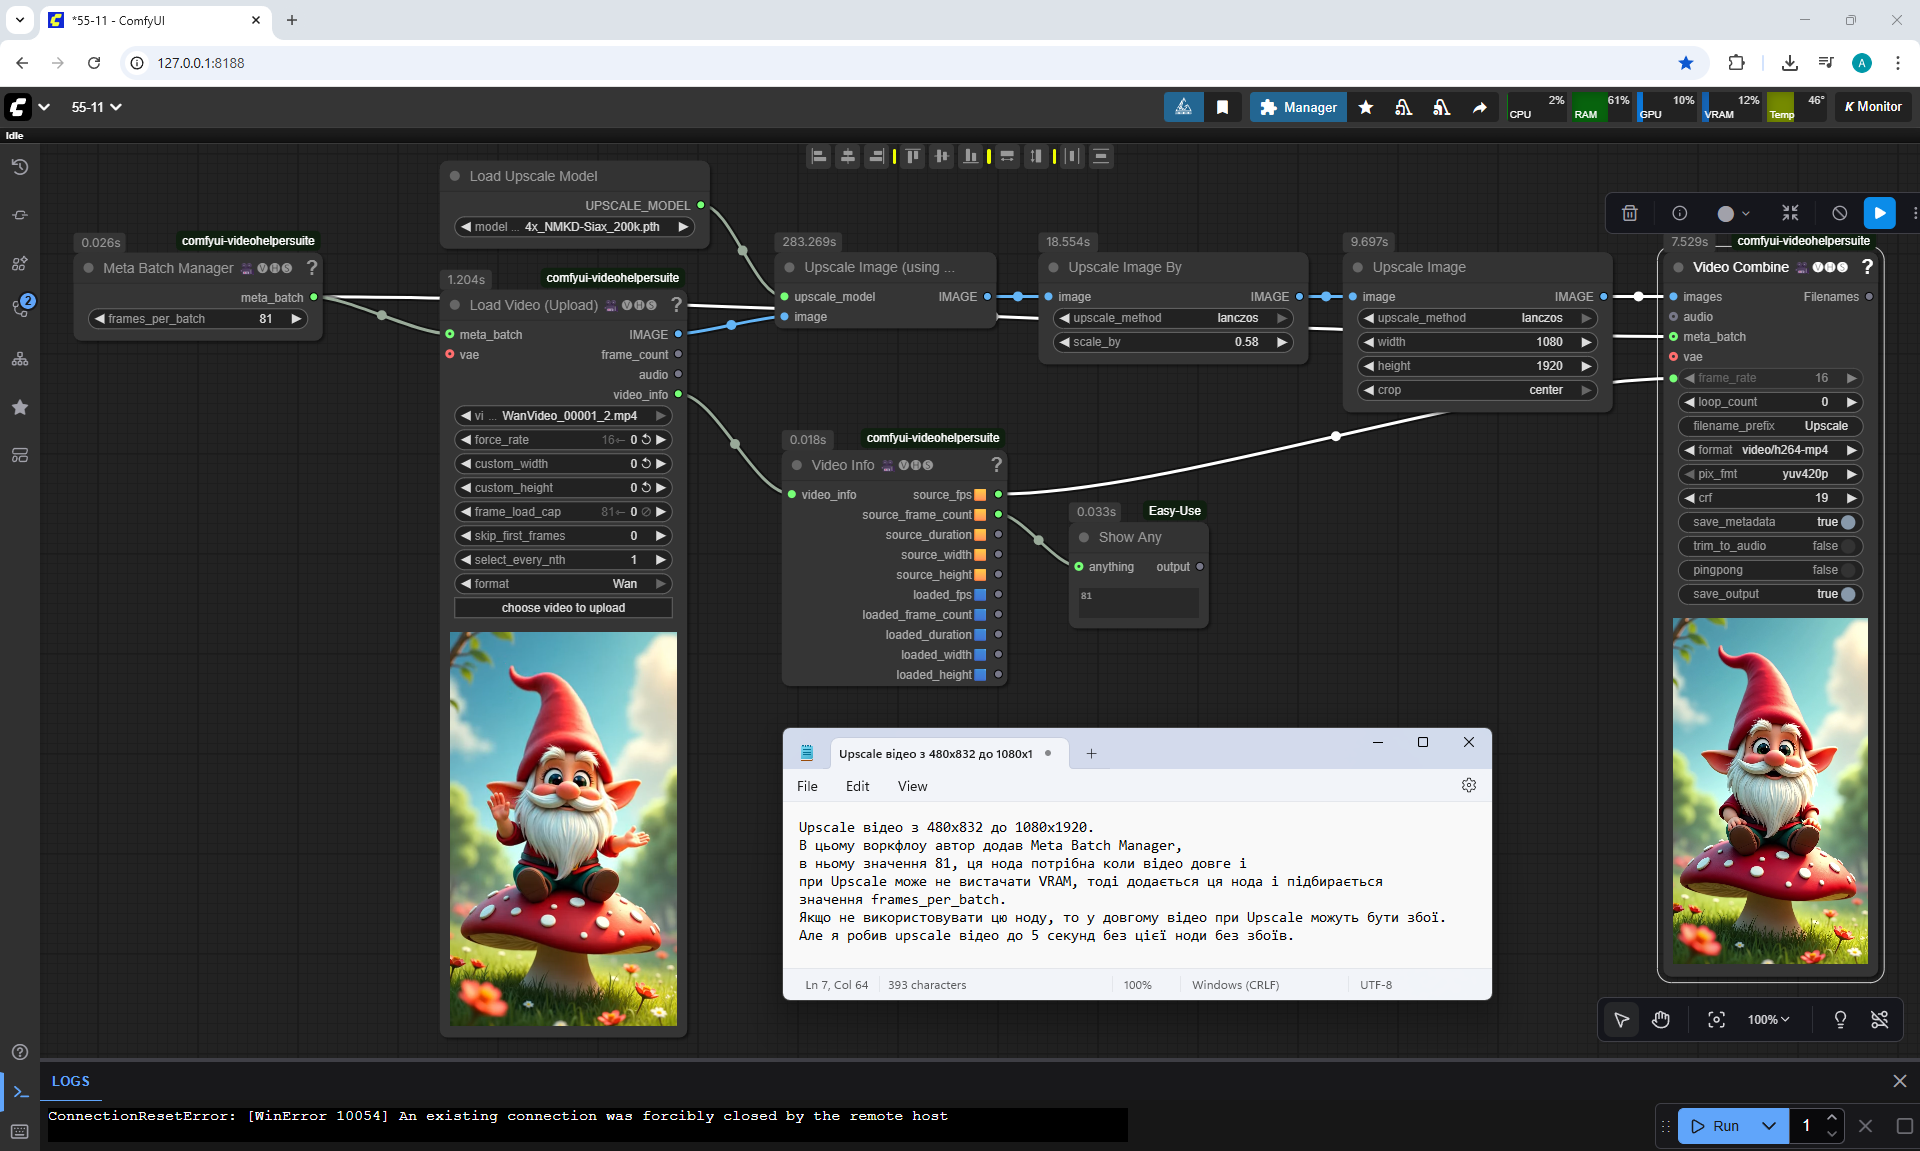Open the bookmark icon in top toolbar
Viewport: 1920px width, 1151px height.
[x=1222, y=107]
